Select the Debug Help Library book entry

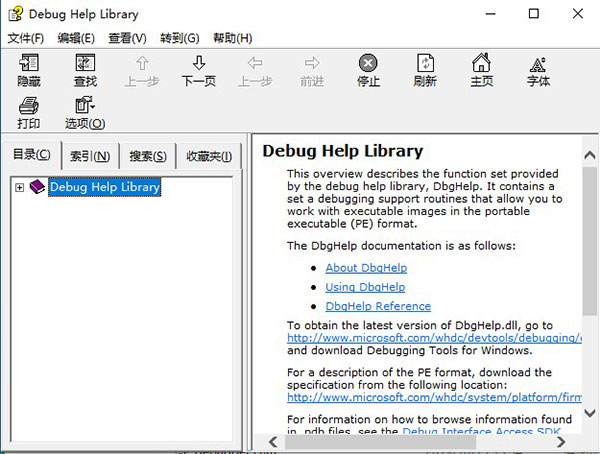pyautogui.click(x=104, y=187)
